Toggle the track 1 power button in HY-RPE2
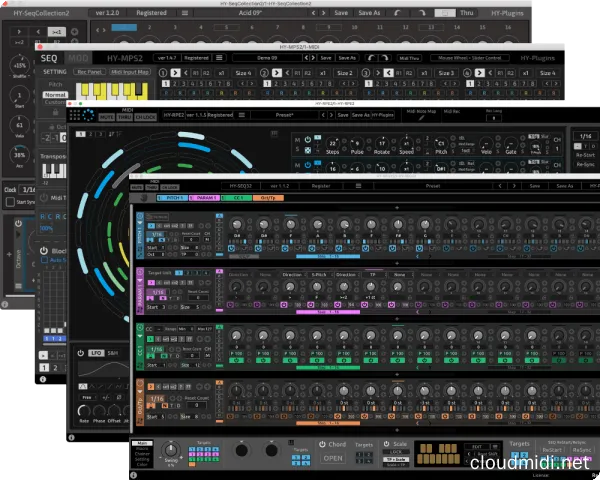 click(x=308, y=140)
